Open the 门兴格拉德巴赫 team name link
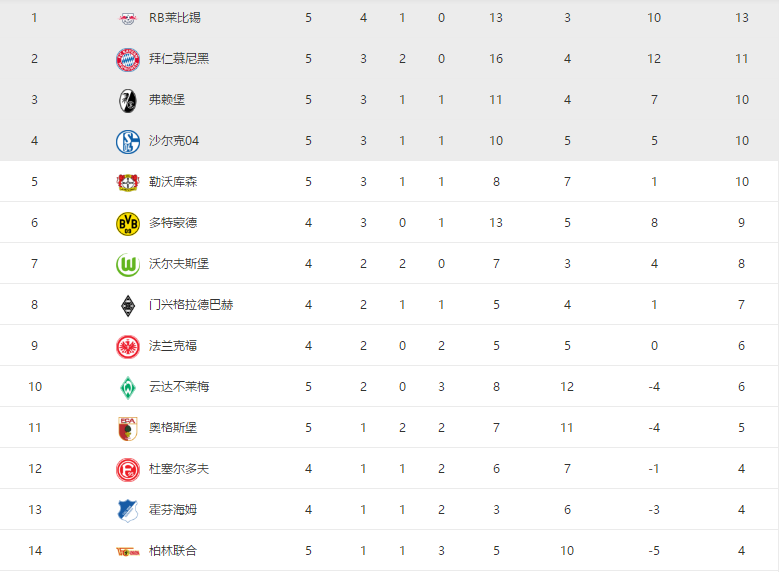Screen dimensions: 779x572 pos(191,305)
